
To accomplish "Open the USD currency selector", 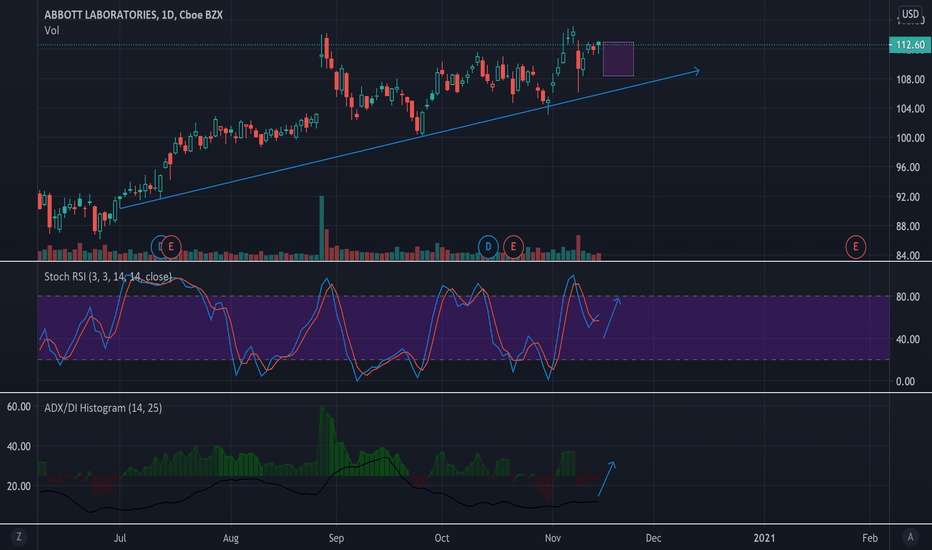I will pyautogui.click(x=910, y=14).
